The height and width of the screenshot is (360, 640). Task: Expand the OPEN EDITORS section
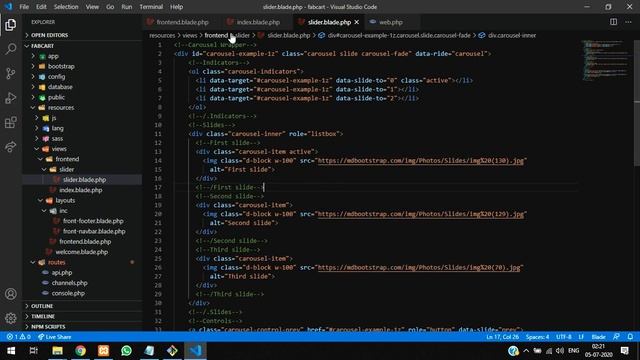pyautogui.click(x=82, y=35)
